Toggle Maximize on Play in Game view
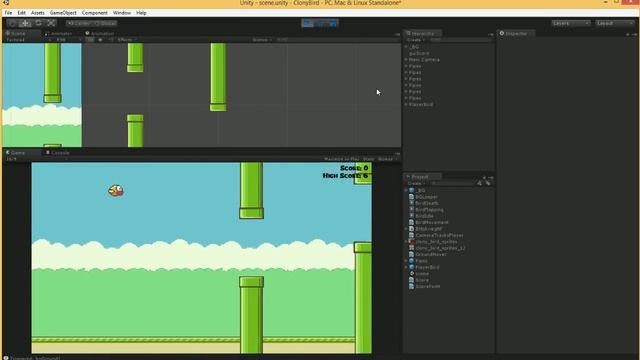The image size is (640, 360). click(342, 159)
